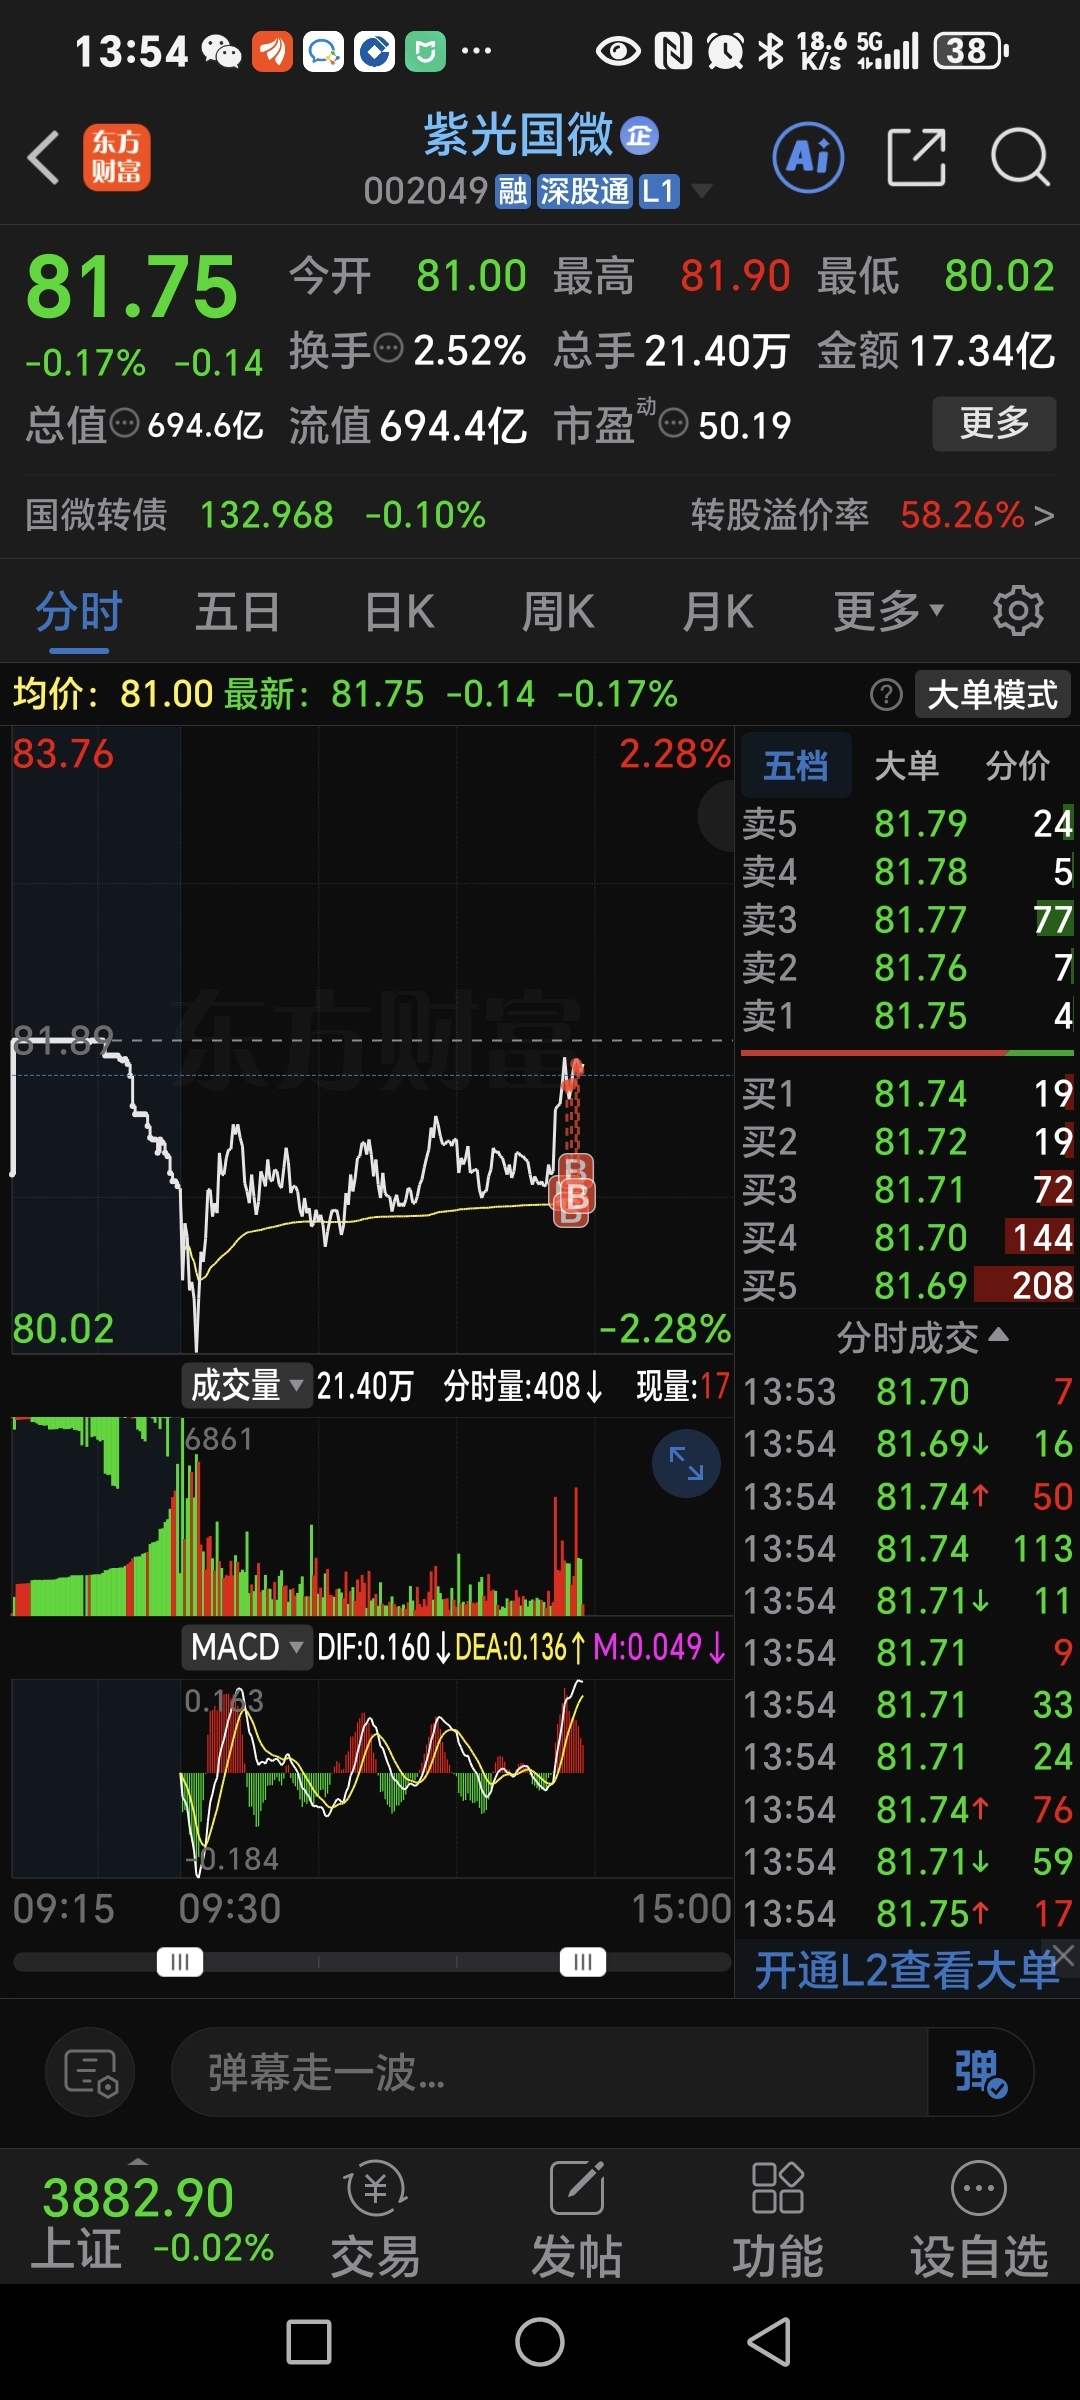Tap help question mark near 大单模式
The image size is (1080, 2400).
(x=886, y=694)
